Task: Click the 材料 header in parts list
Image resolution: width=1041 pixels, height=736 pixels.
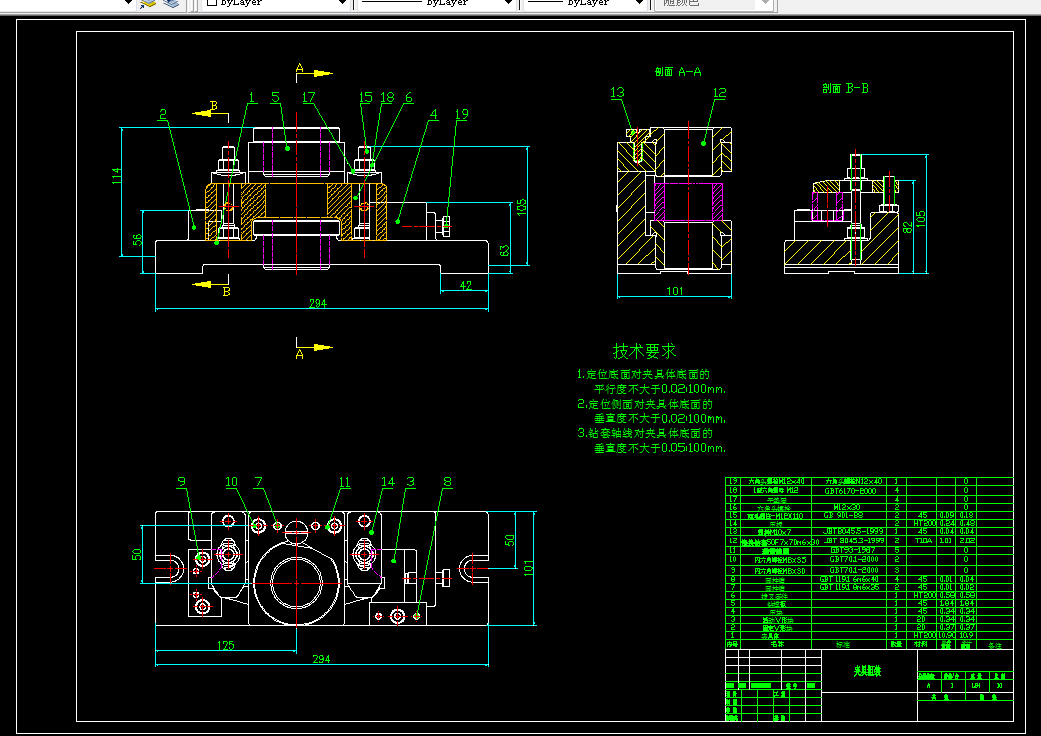Action: (x=920, y=644)
